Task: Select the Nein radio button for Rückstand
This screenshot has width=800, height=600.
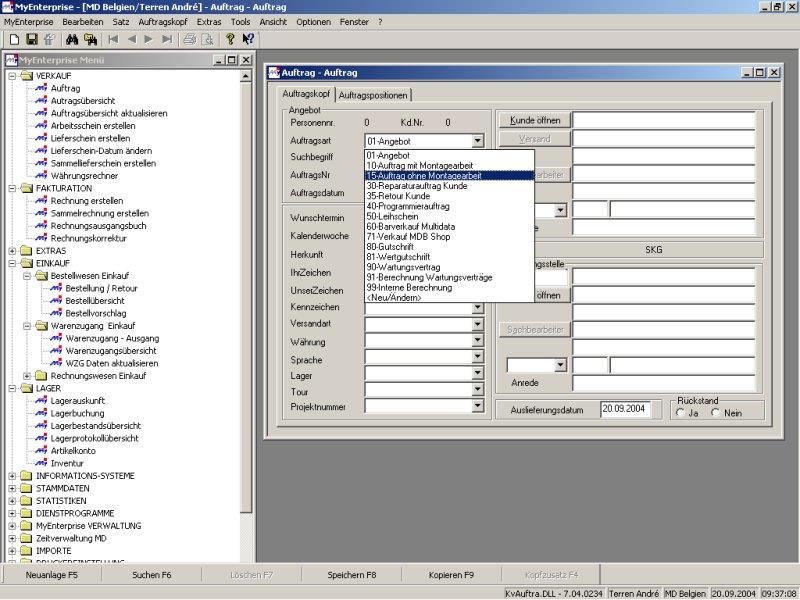Action: (715, 413)
